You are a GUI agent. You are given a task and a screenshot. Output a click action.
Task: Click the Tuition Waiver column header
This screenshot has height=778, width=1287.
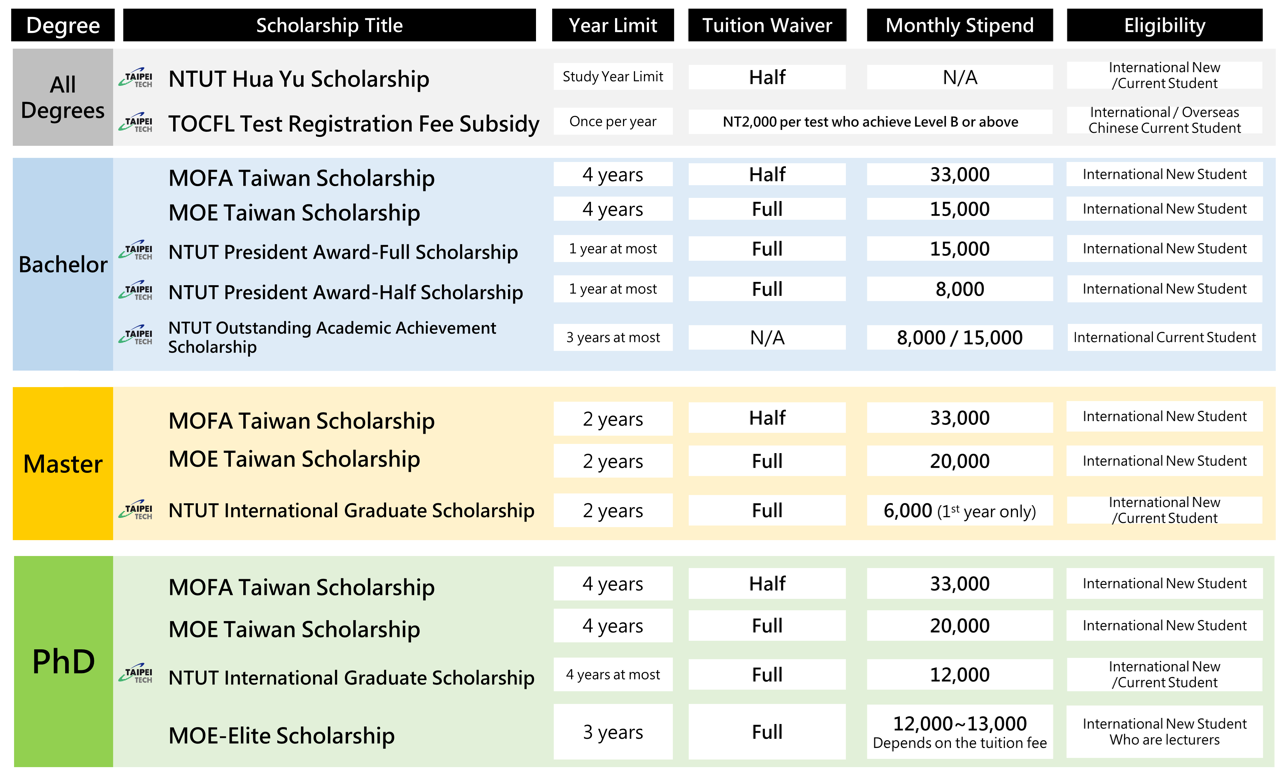[x=767, y=26]
